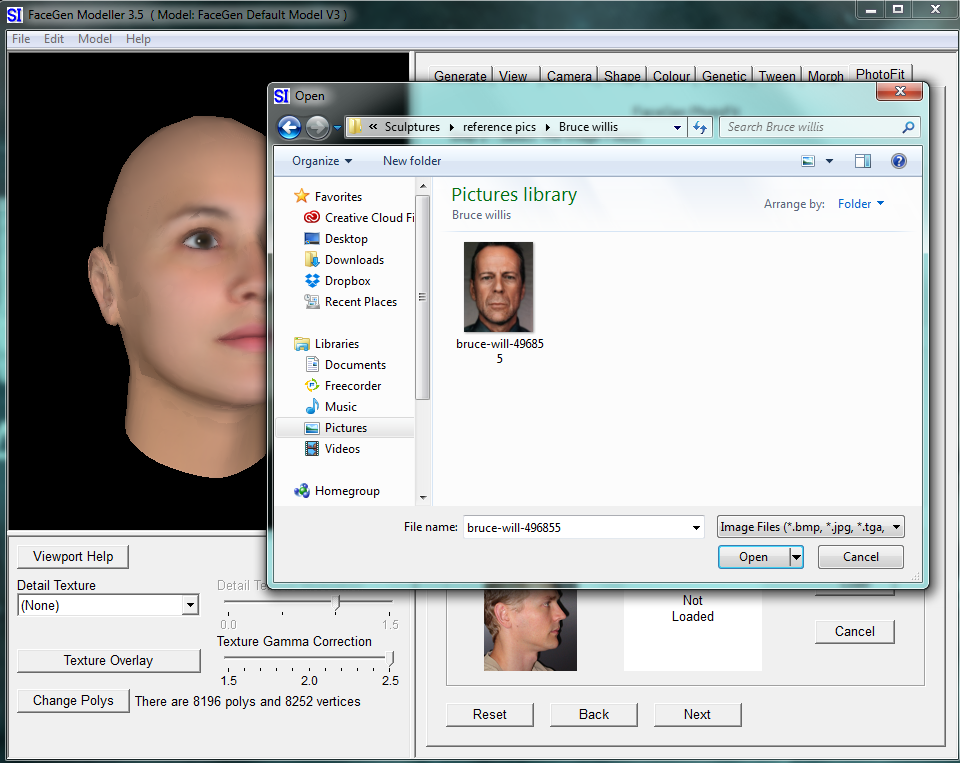Open the Model menu in FaceGen
The height and width of the screenshot is (763, 960).
(x=94, y=38)
